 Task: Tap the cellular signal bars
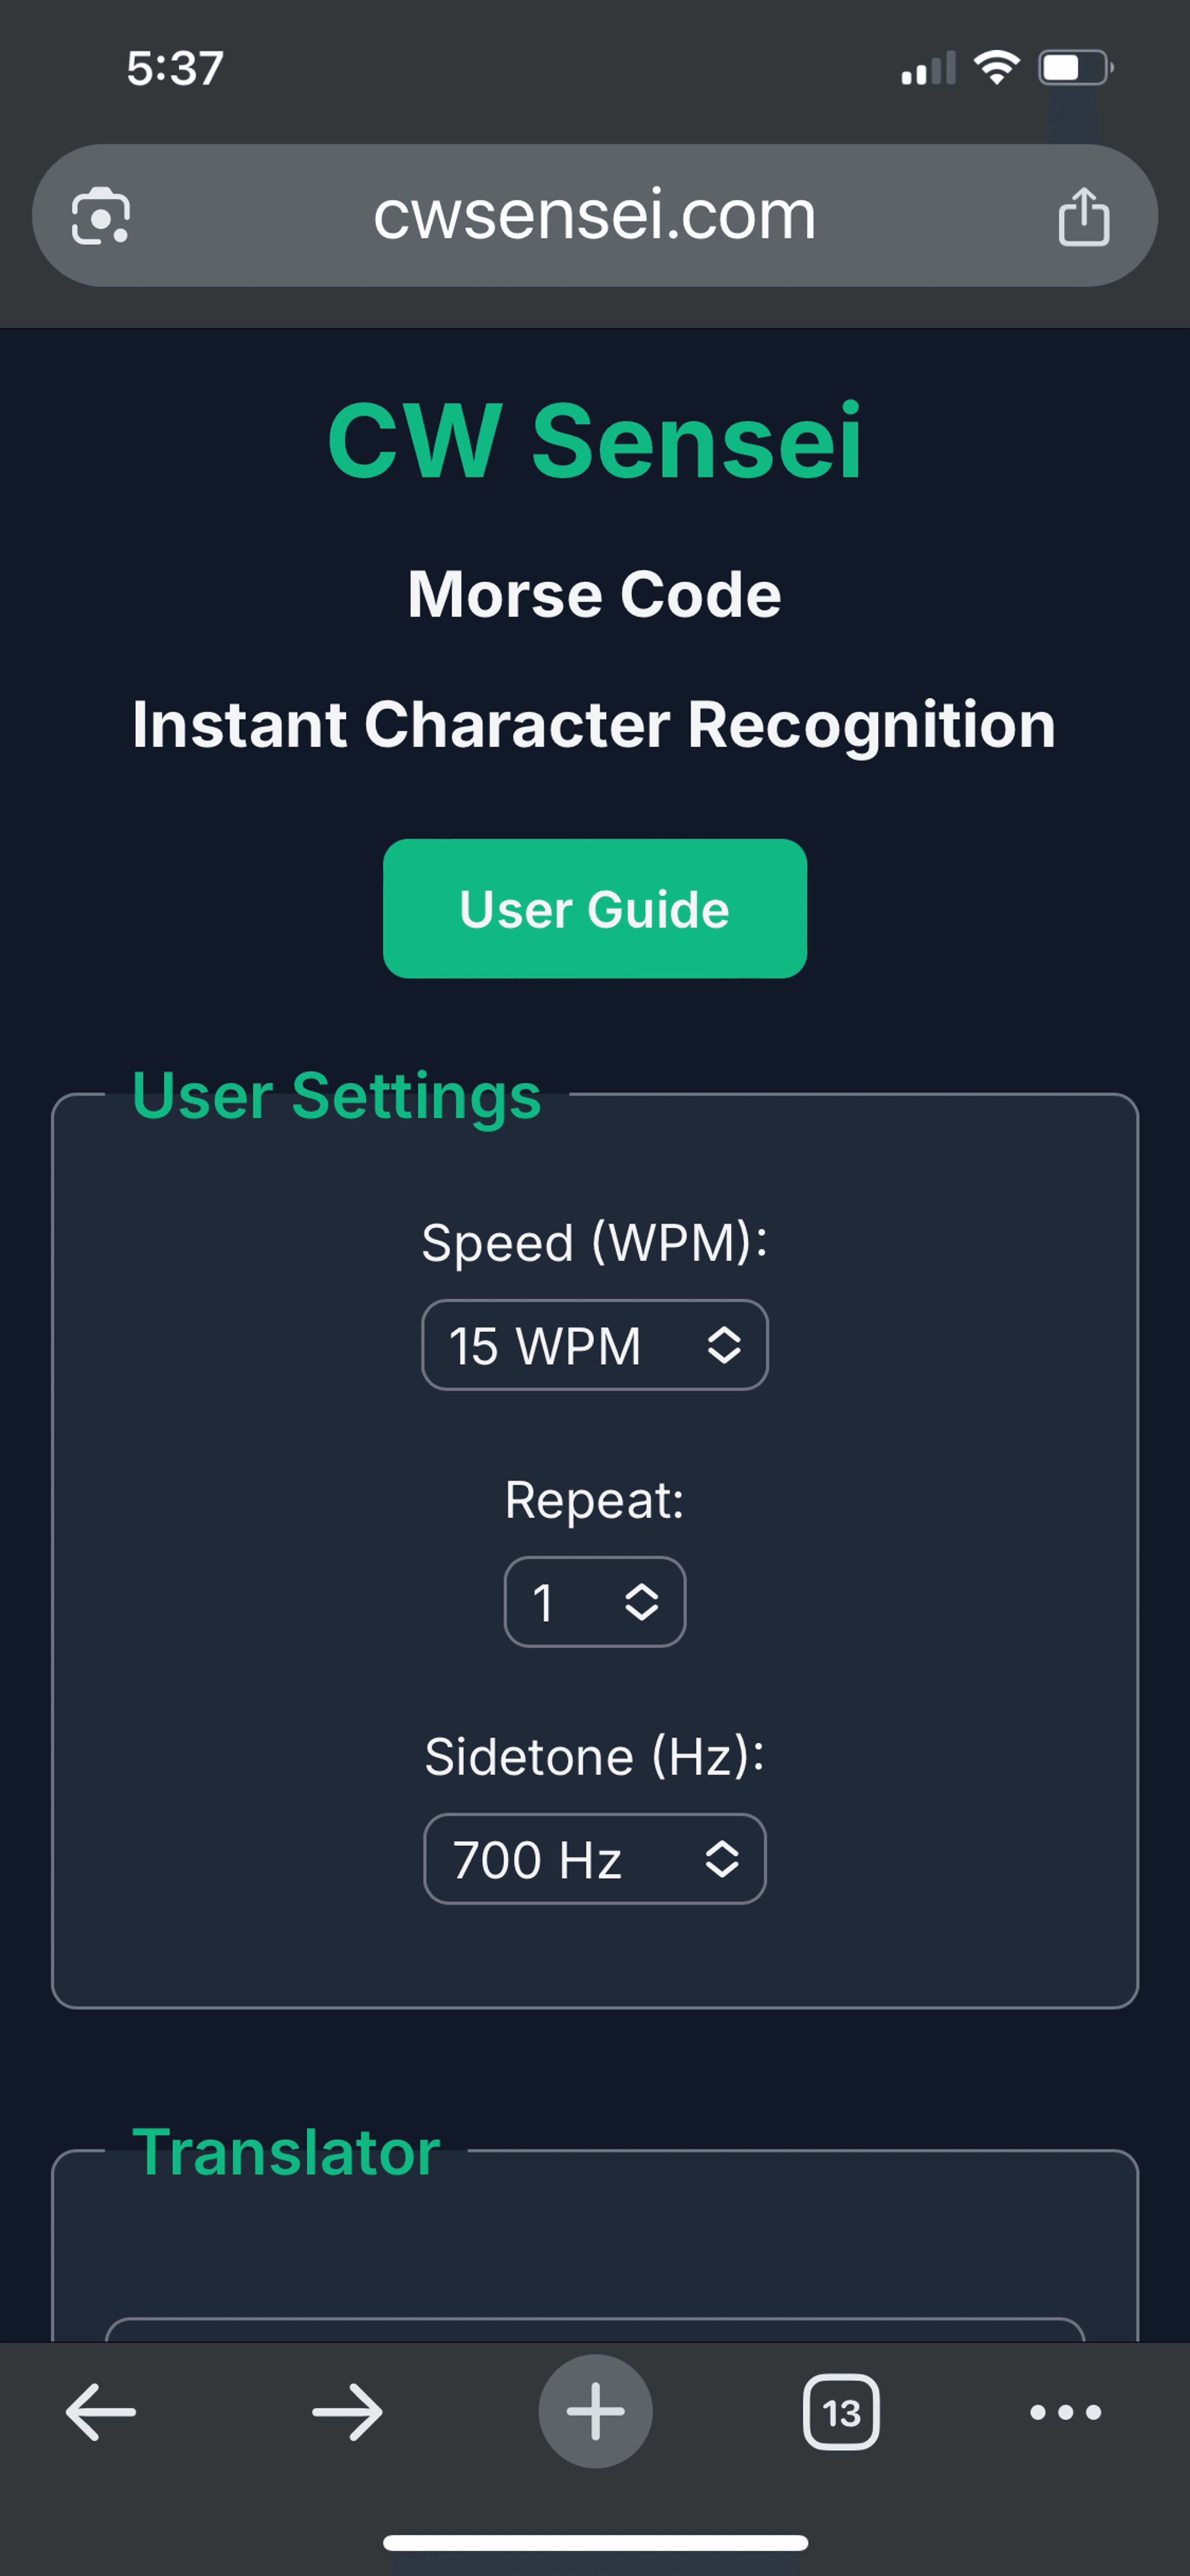(x=928, y=68)
